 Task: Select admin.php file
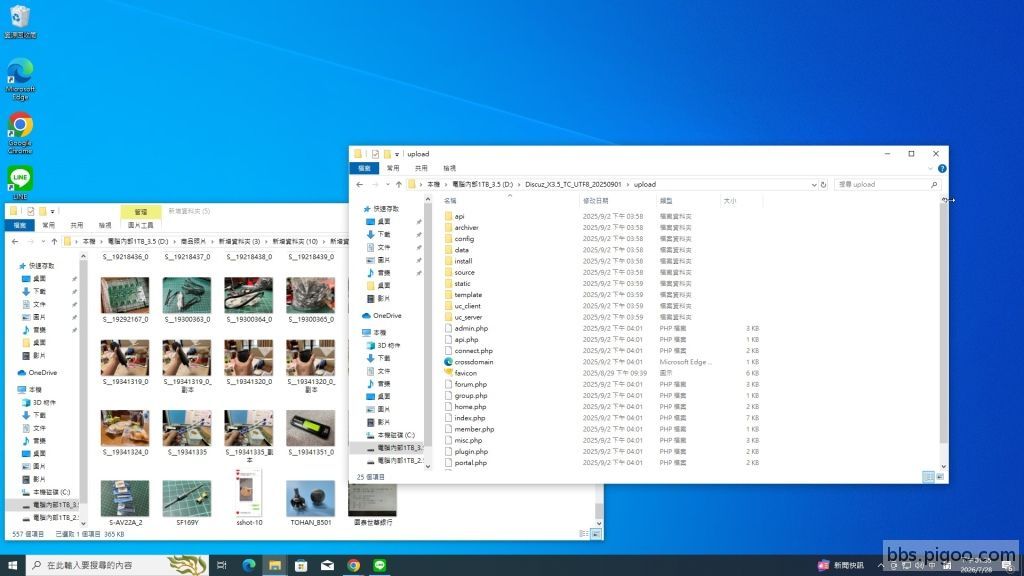[471, 328]
